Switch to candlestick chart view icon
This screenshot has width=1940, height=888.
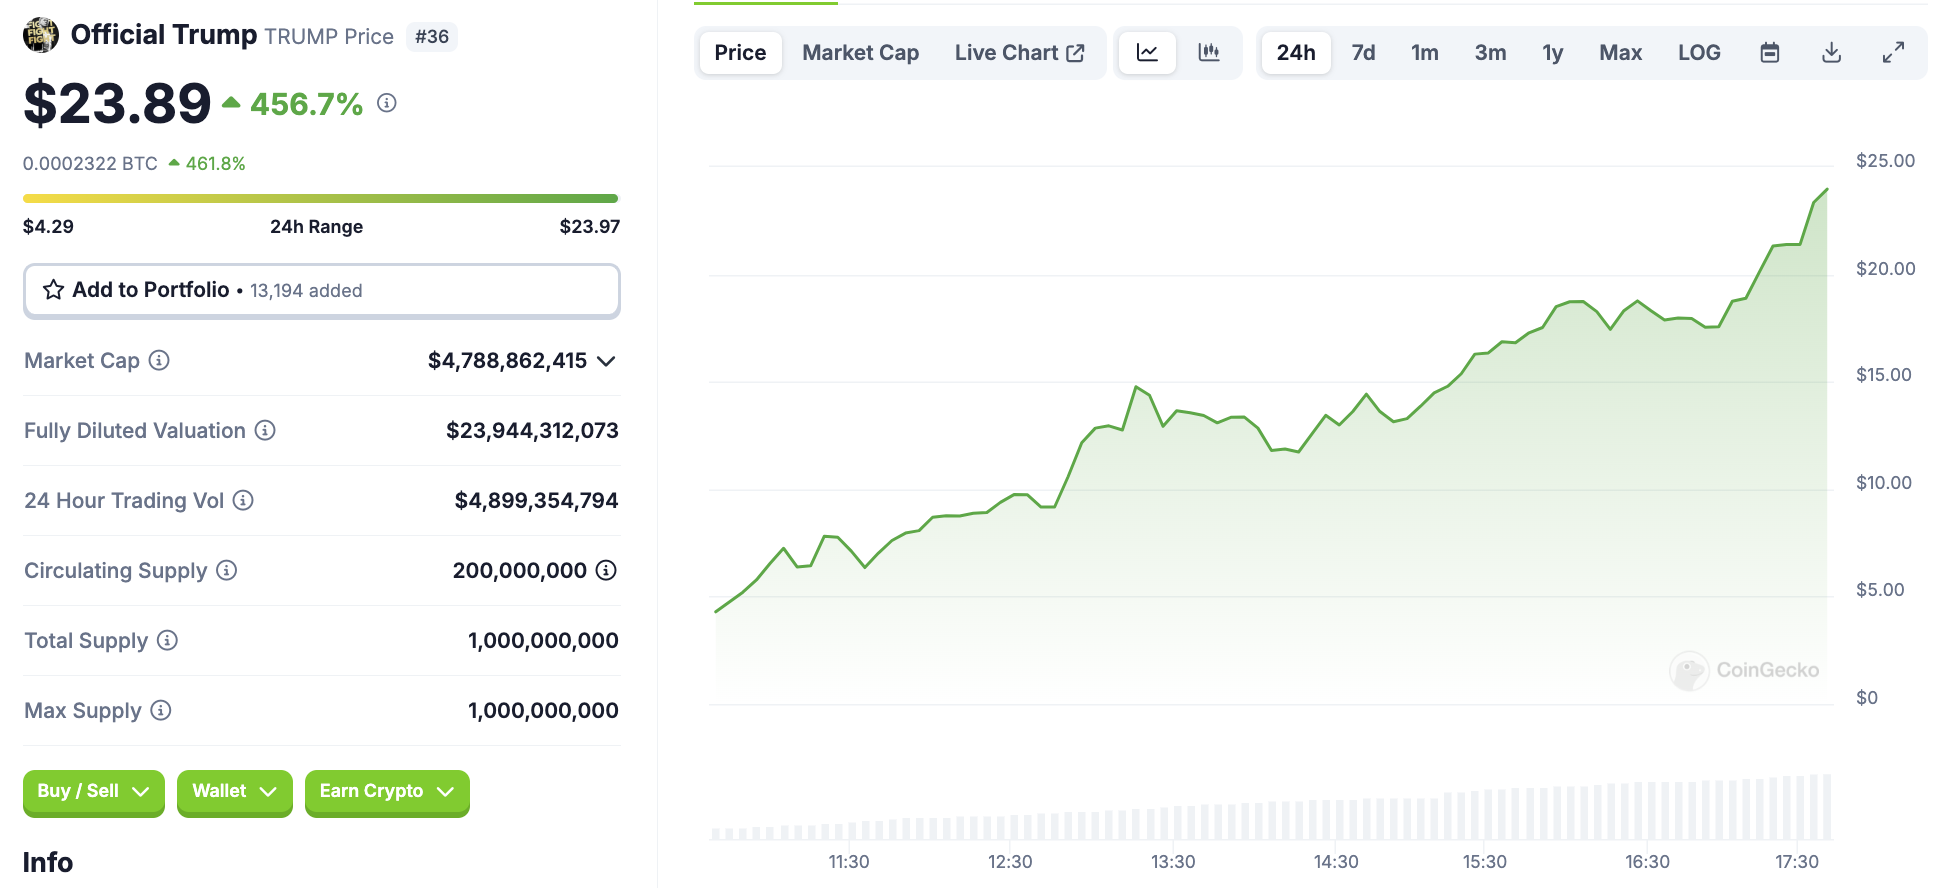(x=1209, y=53)
